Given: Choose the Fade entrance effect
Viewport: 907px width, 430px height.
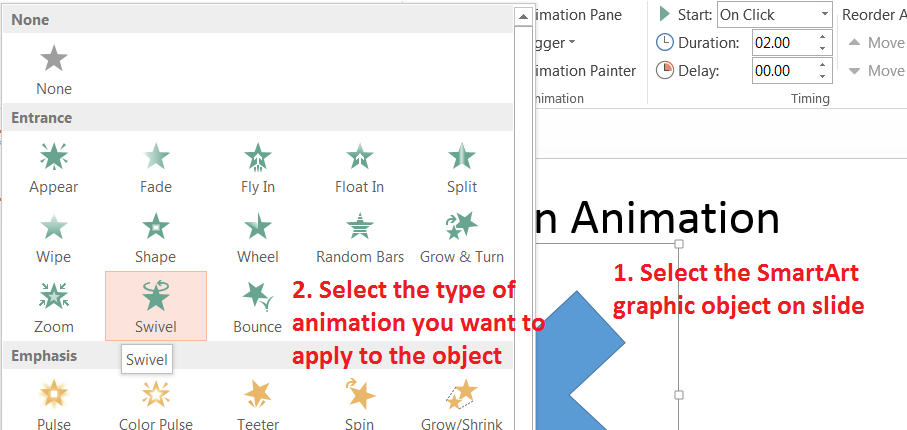Looking at the screenshot, I should 155,158.
